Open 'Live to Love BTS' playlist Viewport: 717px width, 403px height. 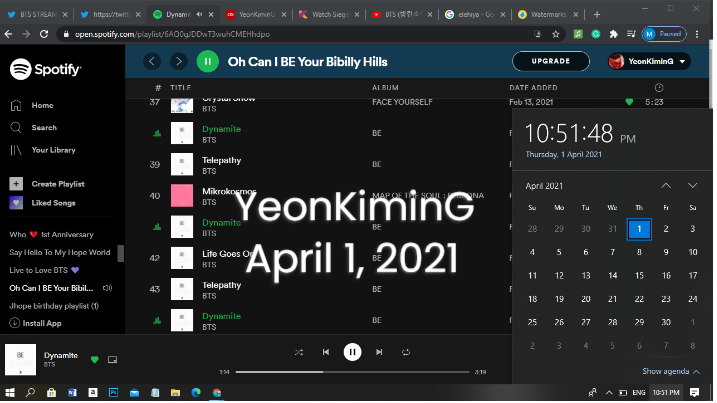click(44, 271)
